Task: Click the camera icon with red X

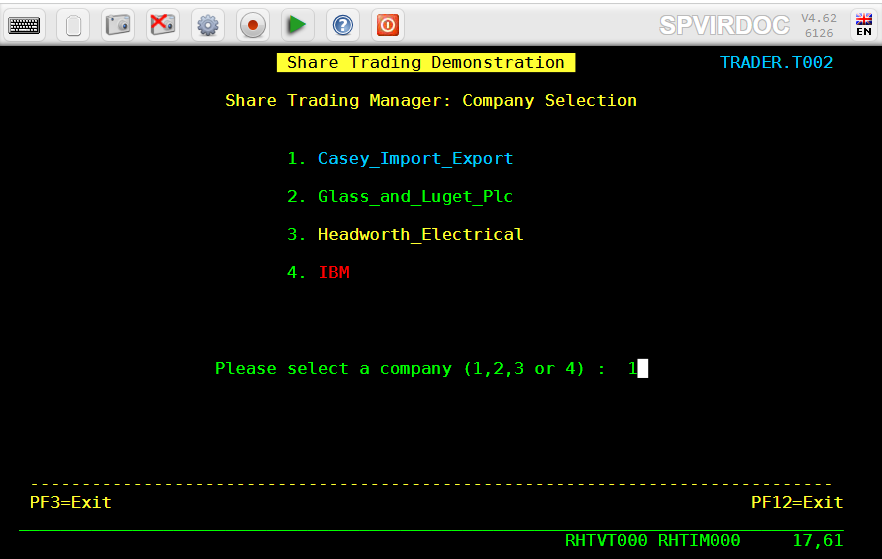Action: click(163, 25)
